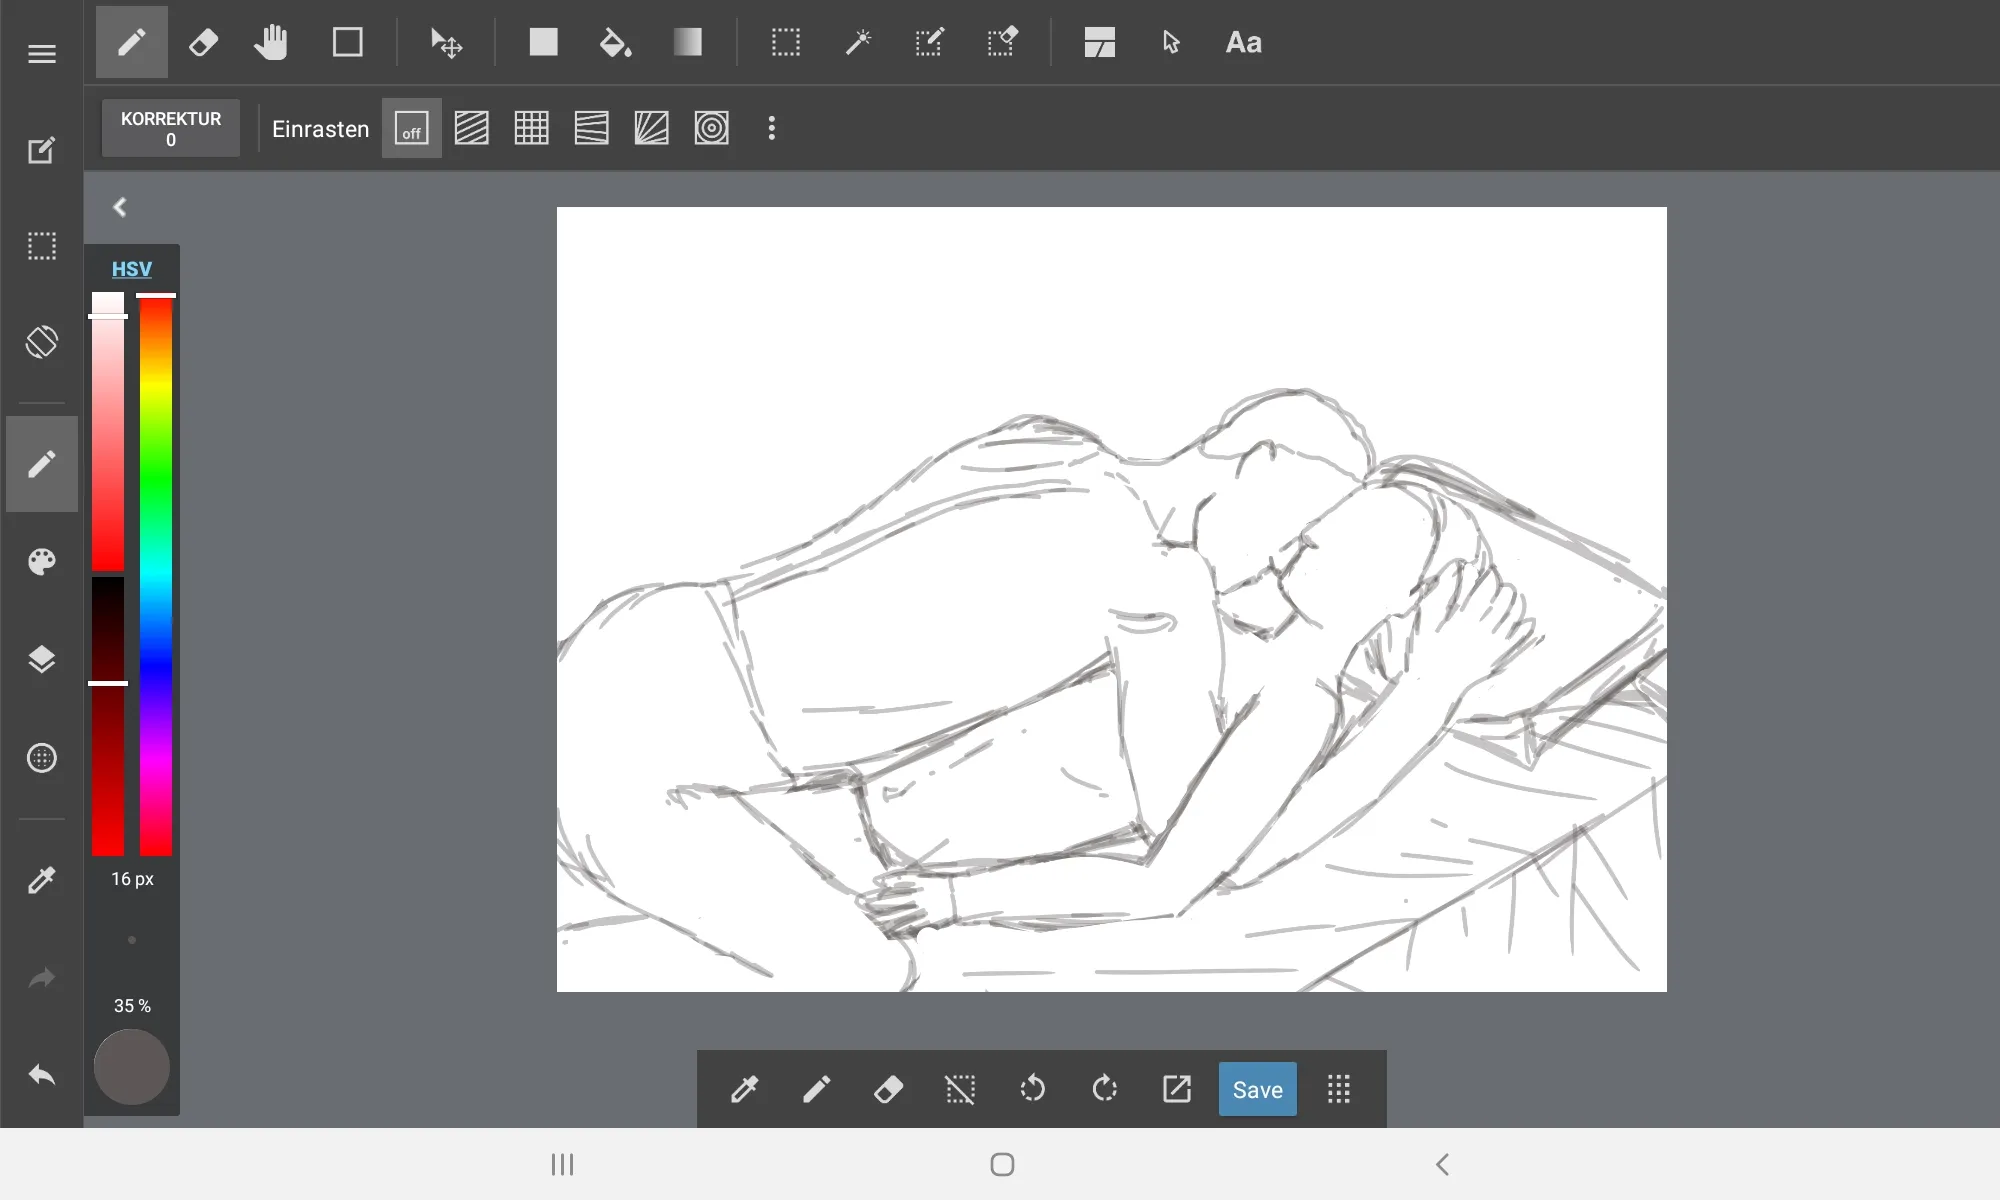Open the Layers panel icon
Viewport: 2000px width, 1200px height.
tap(41, 659)
